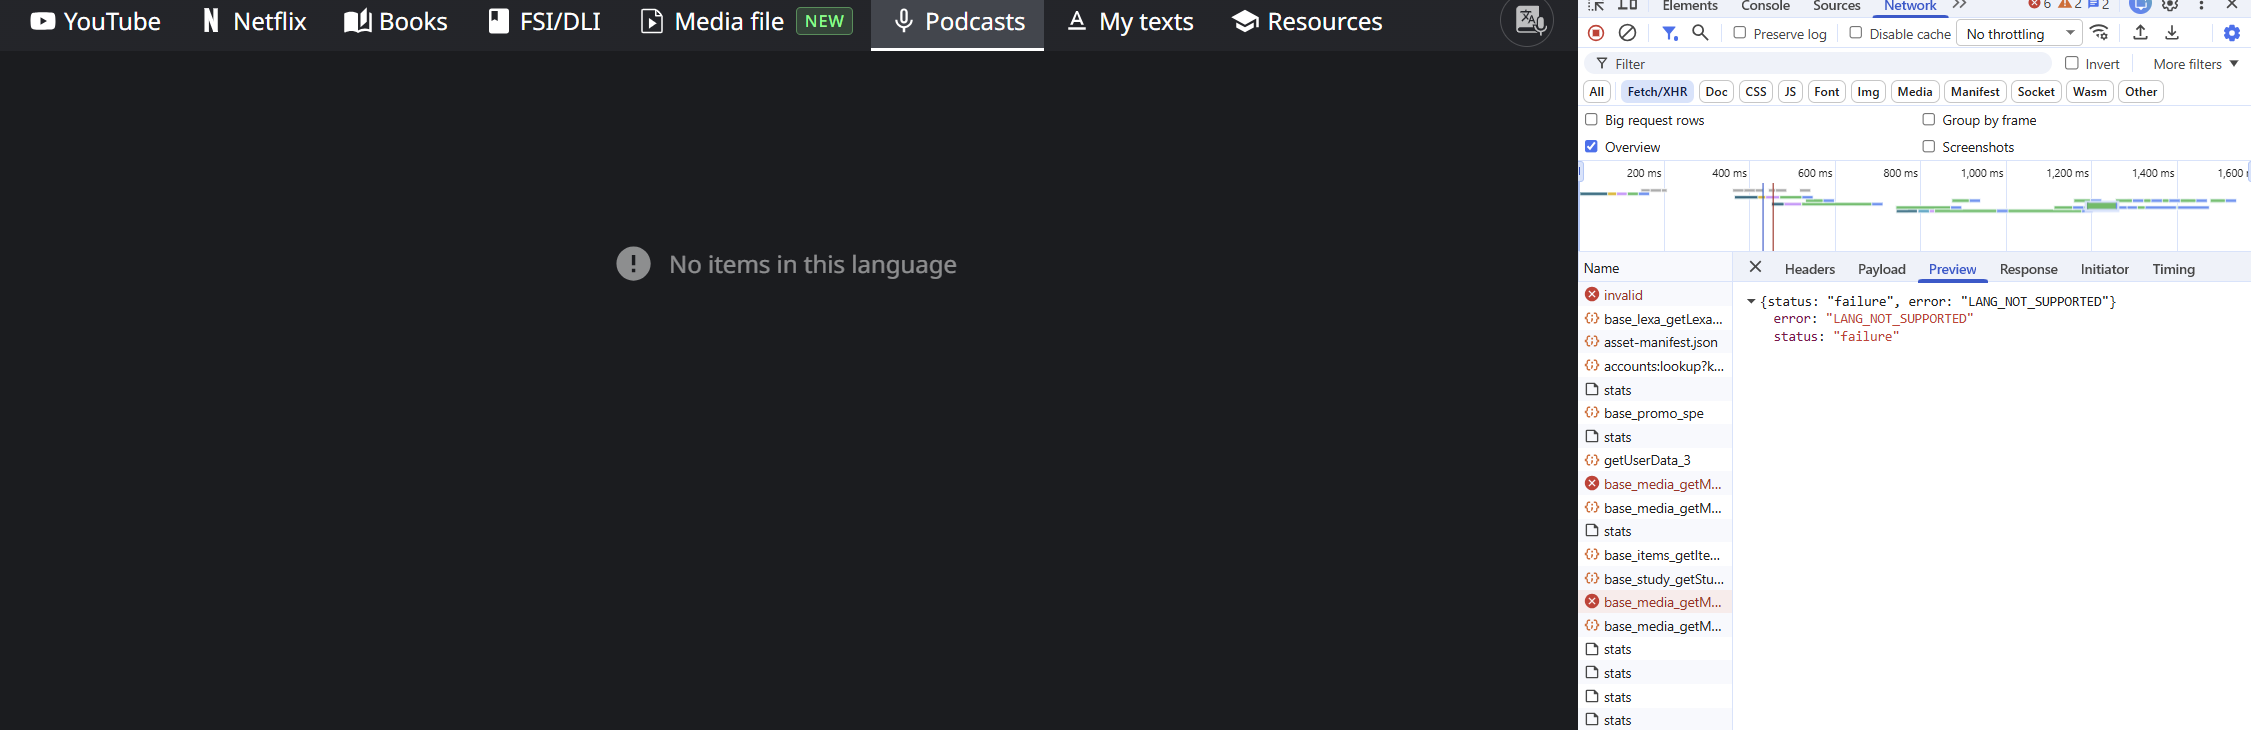This screenshot has width=2251, height=730.
Task: Open the YouTube tab in the navbar
Action: click(x=96, y=22)
